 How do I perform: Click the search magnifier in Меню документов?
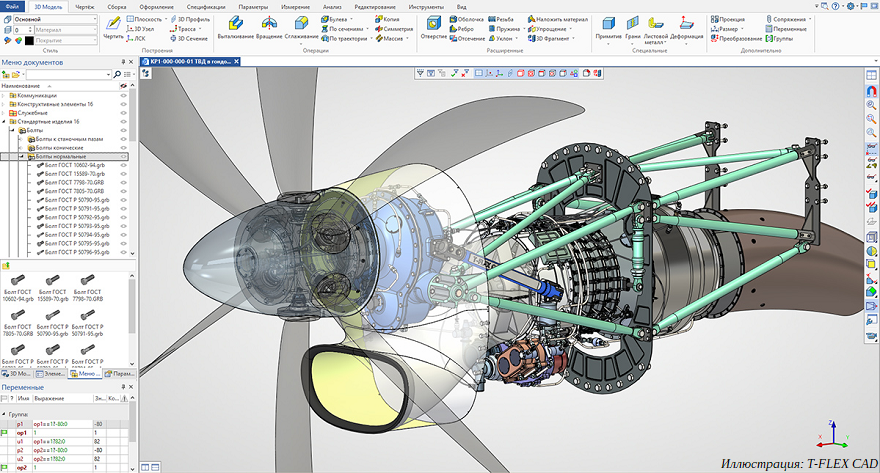point(117,74)
